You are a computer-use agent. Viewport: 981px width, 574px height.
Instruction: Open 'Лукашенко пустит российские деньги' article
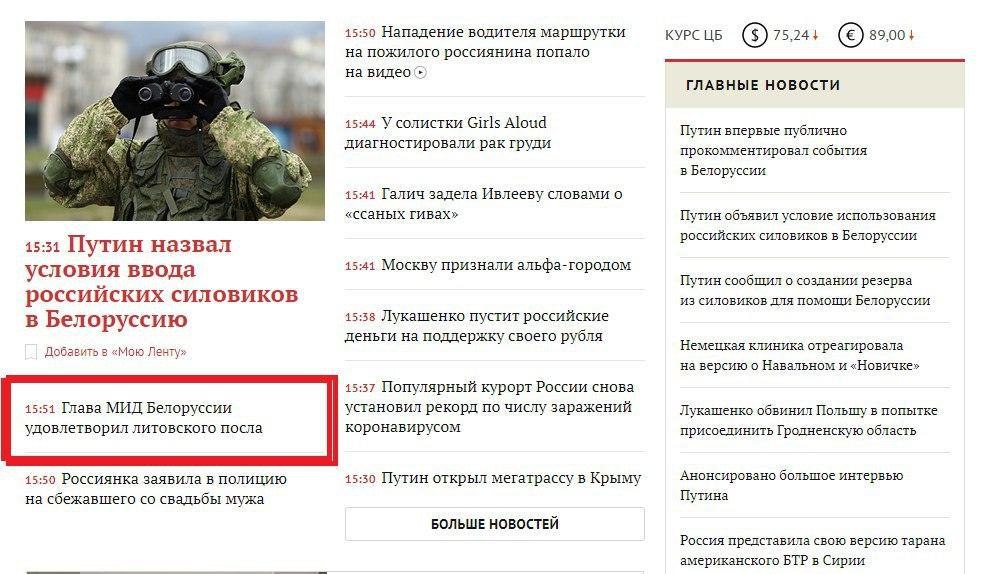point(476,325)
